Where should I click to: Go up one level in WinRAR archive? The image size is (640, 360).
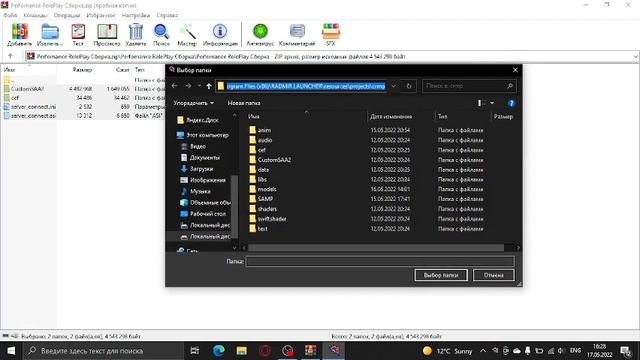tap(10, 56)
